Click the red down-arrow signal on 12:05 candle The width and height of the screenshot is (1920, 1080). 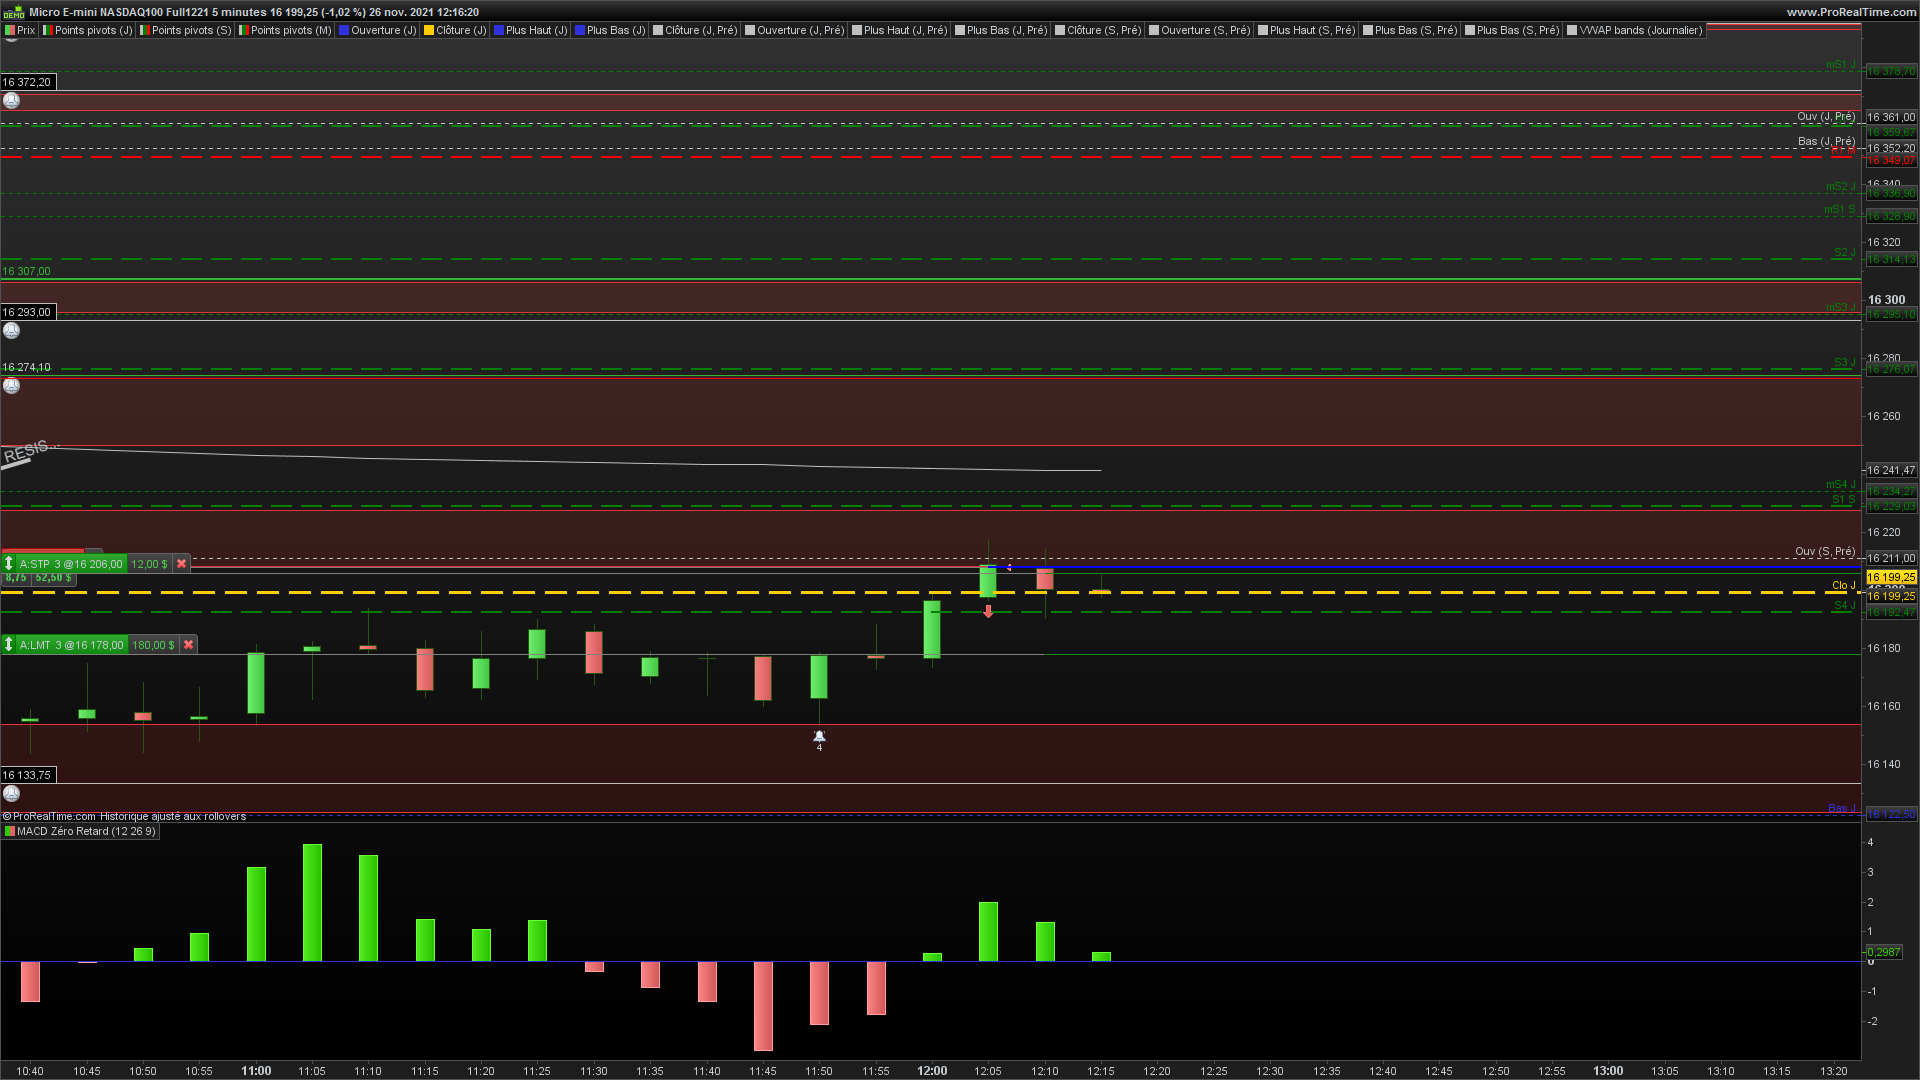tap(988, 611)
